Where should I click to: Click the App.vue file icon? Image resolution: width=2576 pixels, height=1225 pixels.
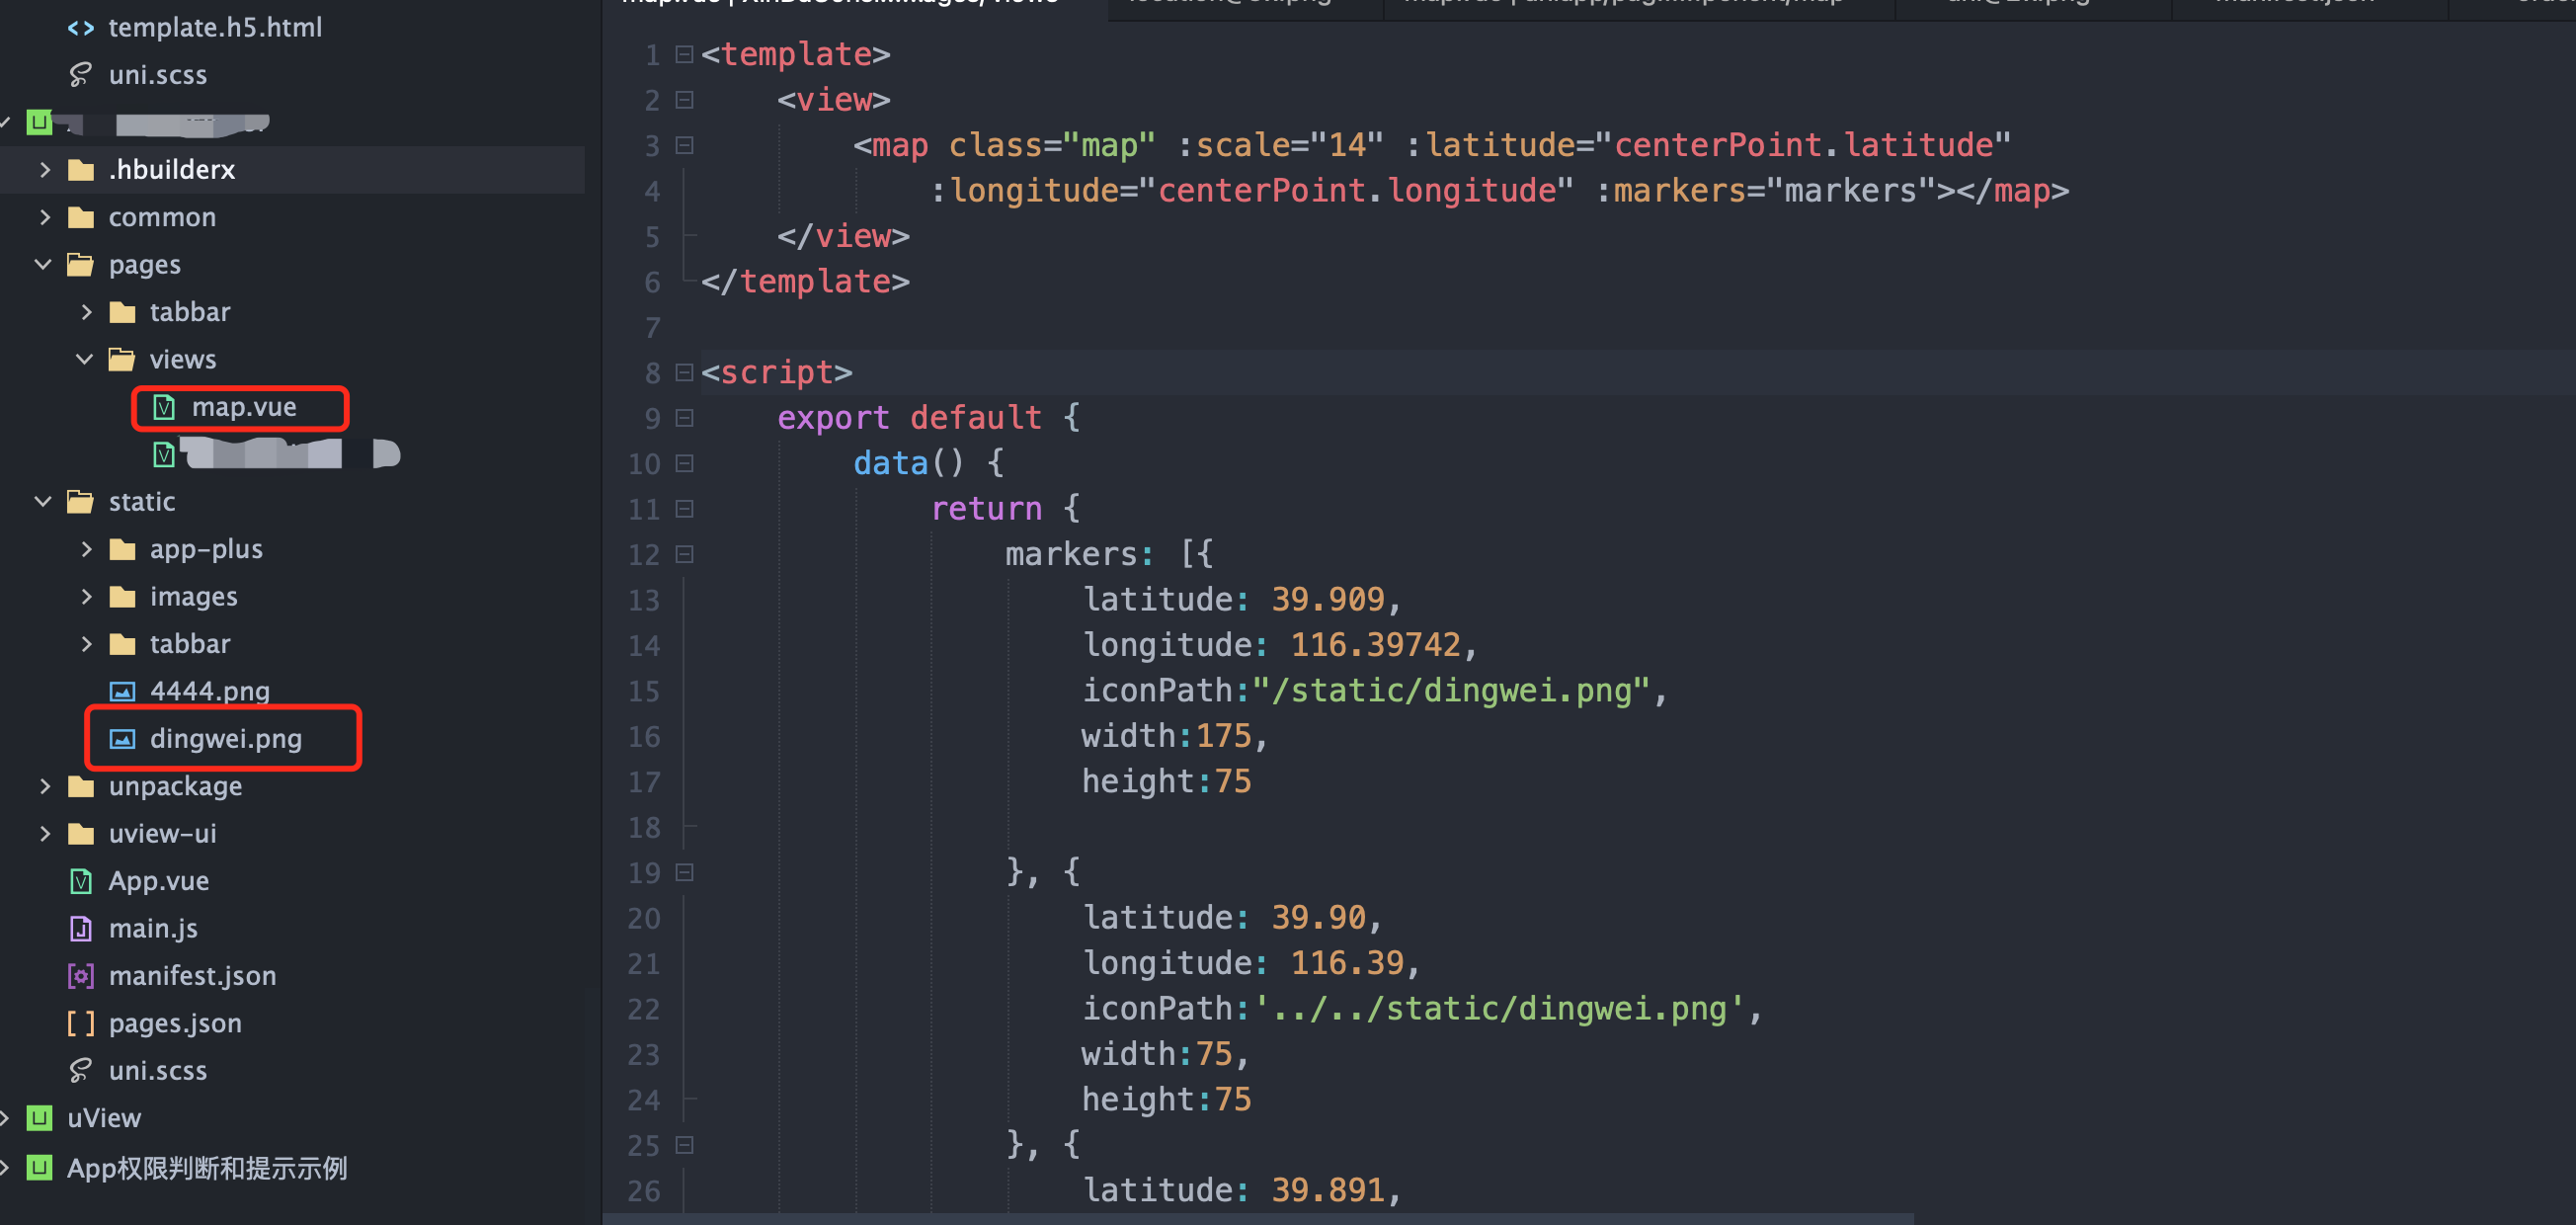click(x=80, y=881)
